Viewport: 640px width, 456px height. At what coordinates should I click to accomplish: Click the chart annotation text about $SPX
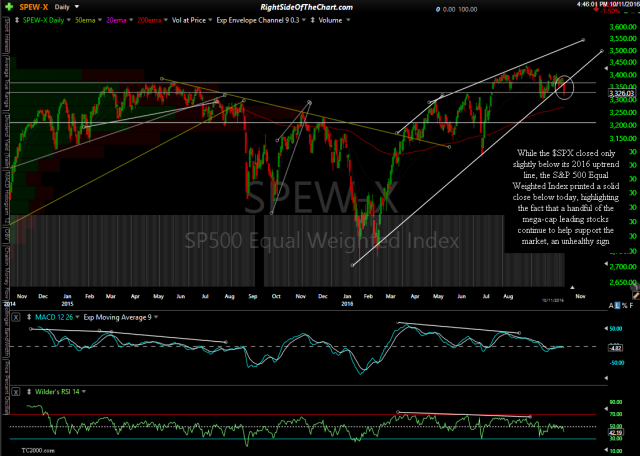click(x=566, y=197)
